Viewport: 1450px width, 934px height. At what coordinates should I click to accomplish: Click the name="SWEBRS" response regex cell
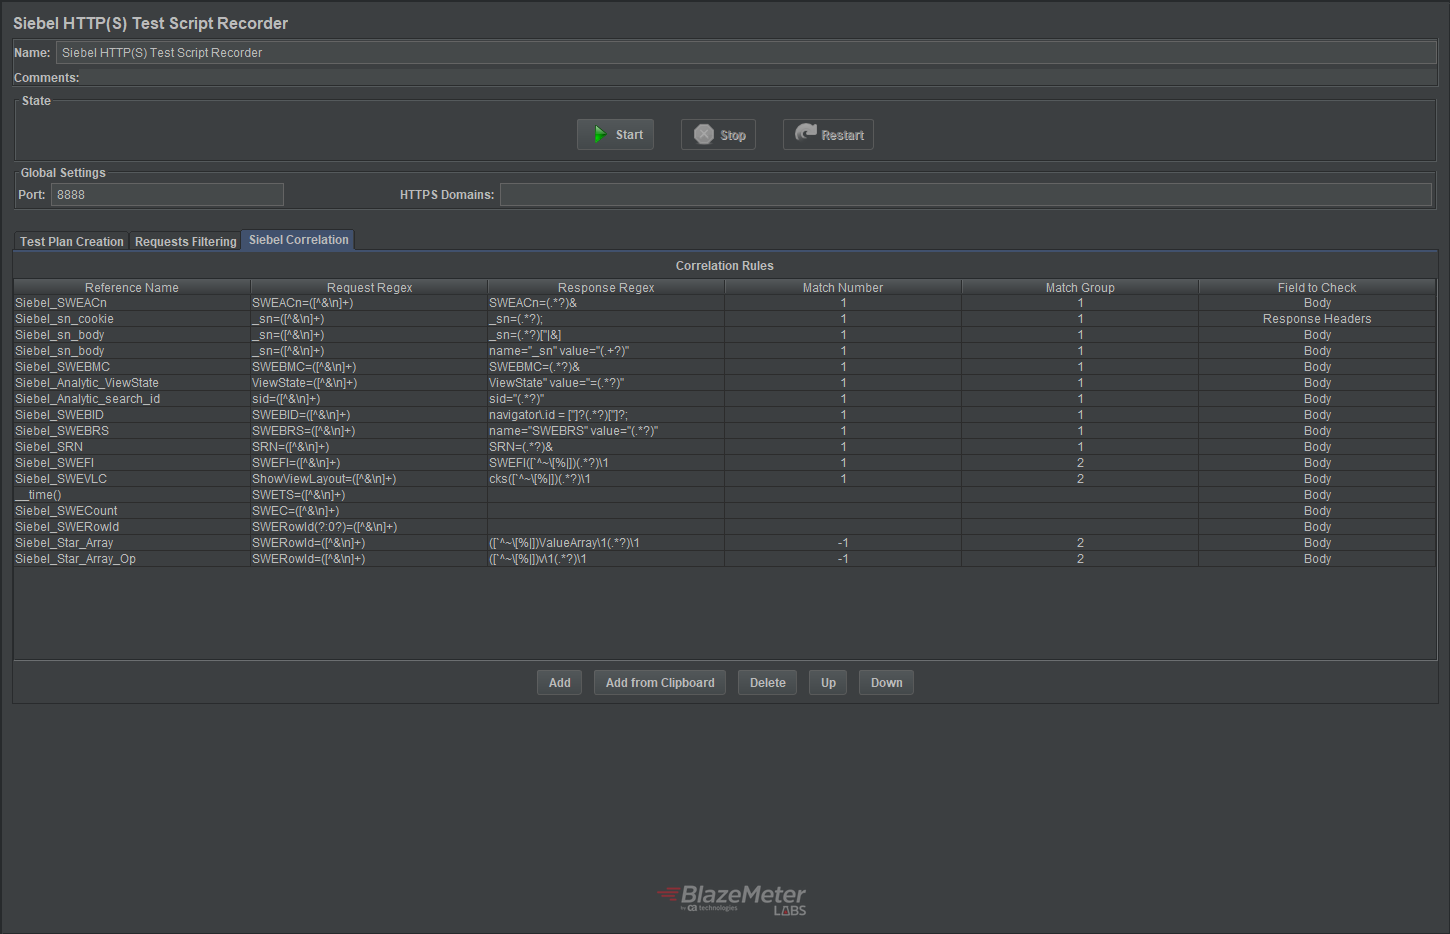(606, 431)
